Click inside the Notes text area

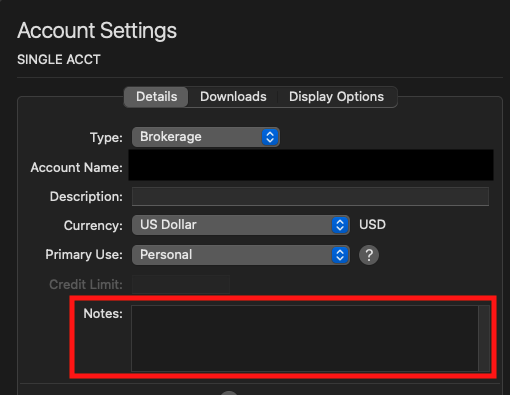[305, 338]
